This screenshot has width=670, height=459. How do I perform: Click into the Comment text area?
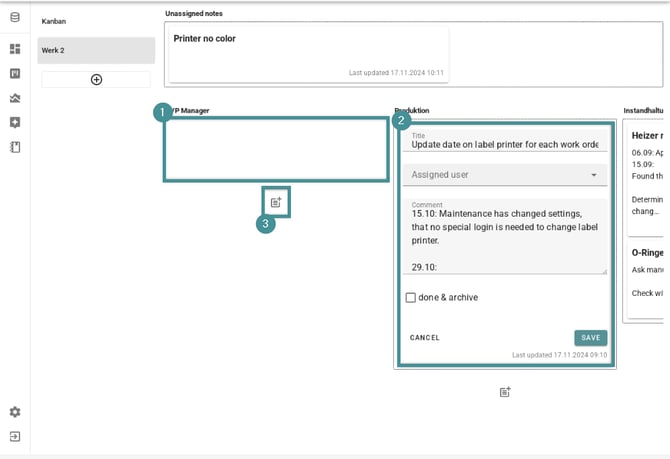click(x=505, y=236)
